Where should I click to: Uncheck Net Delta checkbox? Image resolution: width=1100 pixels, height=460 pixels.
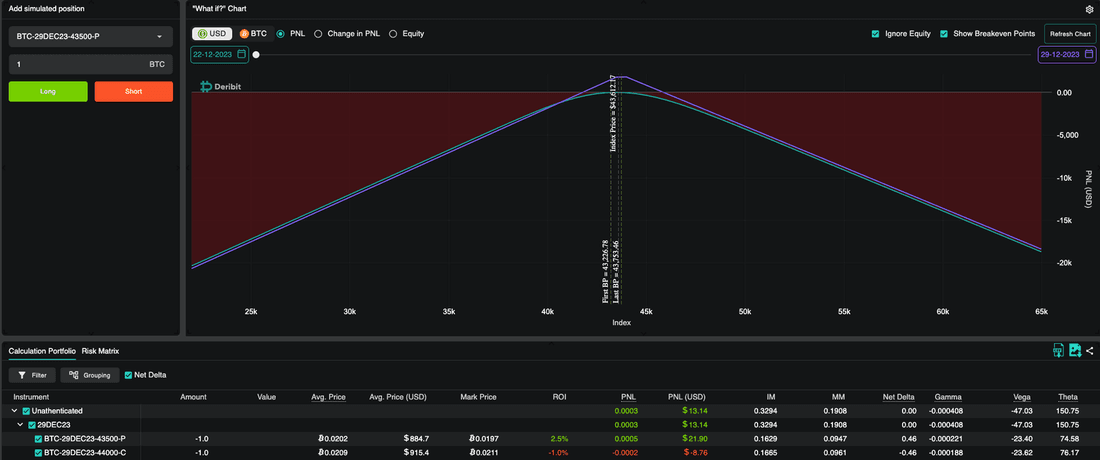point(128,375)
